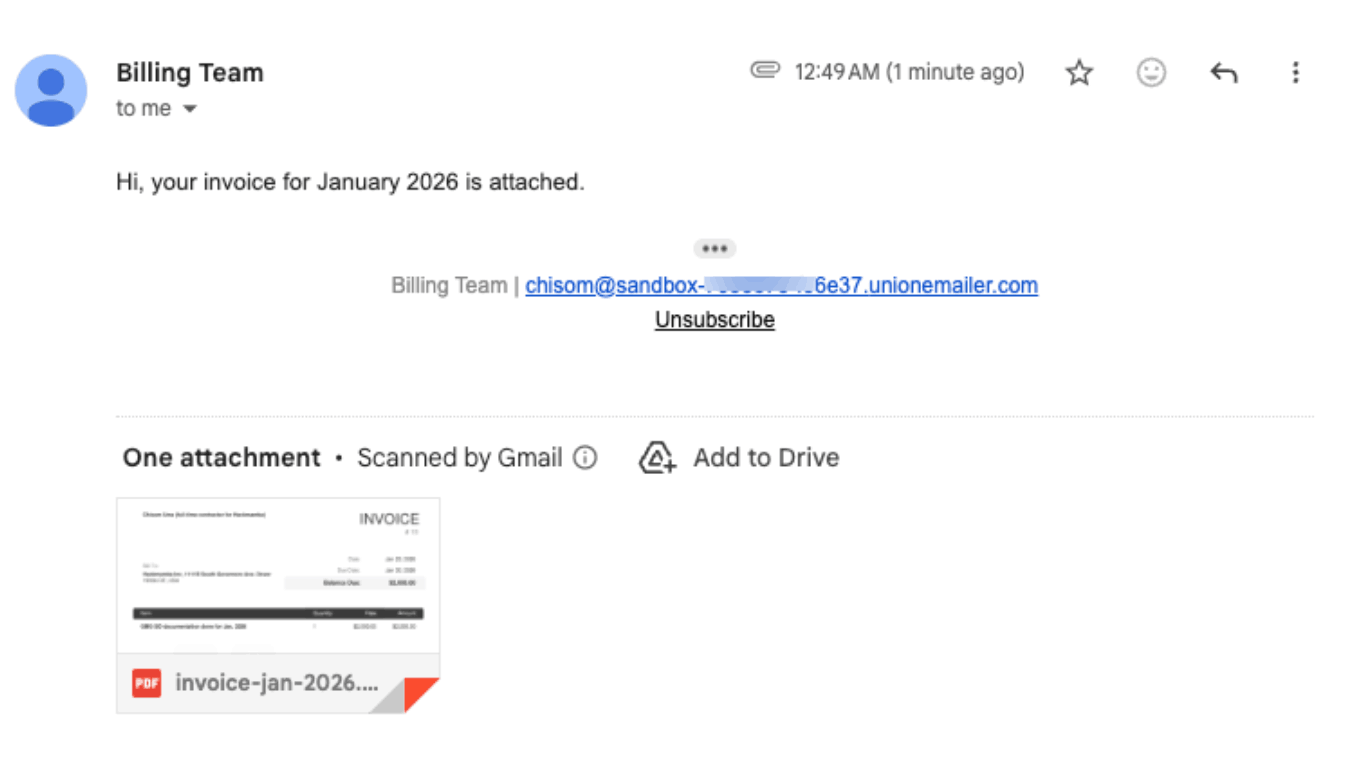Click the sender's profile avatar

click(50, 90)
